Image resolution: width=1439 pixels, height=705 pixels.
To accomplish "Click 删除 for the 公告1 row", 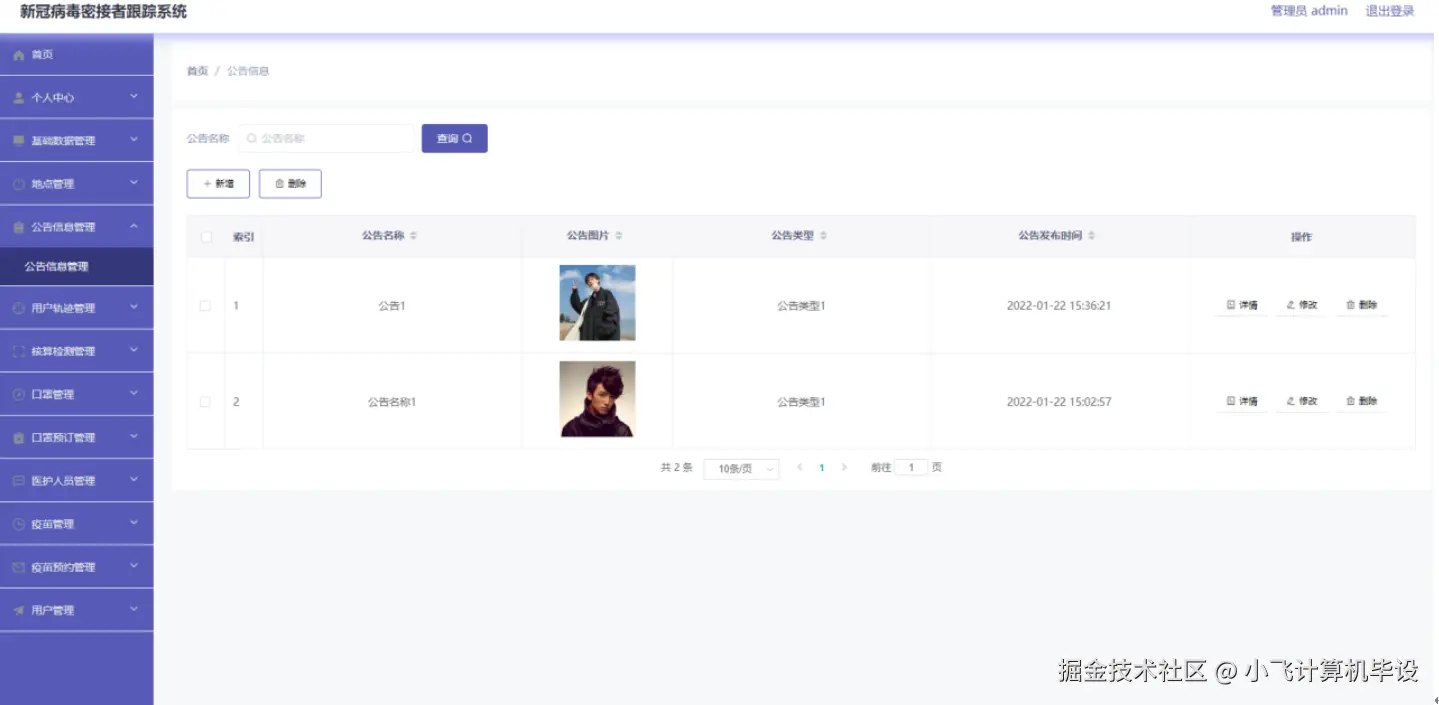I will click(1362, 305).
